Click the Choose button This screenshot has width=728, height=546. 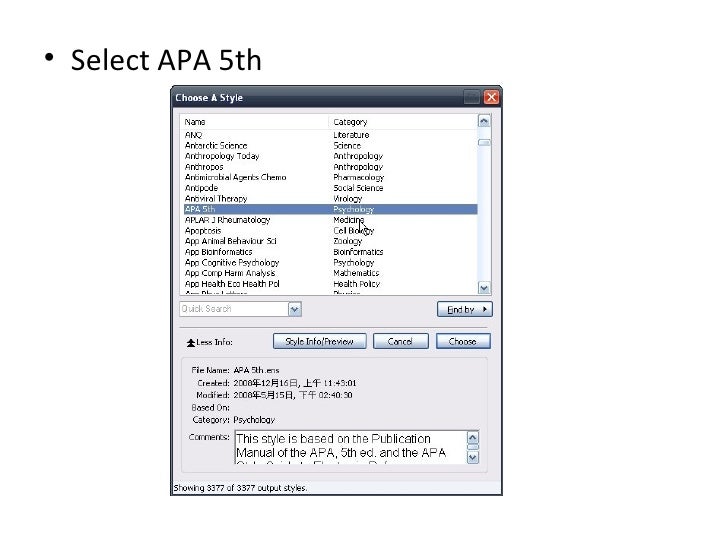click(x=462, y=341)
